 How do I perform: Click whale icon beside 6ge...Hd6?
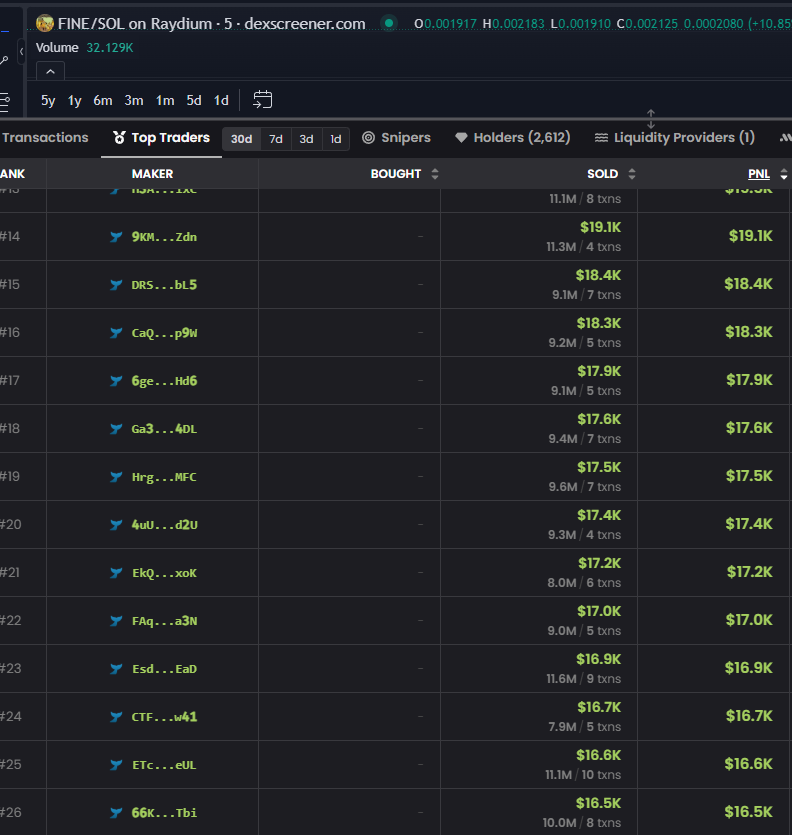pyautogui.click(x=116, y=381)
